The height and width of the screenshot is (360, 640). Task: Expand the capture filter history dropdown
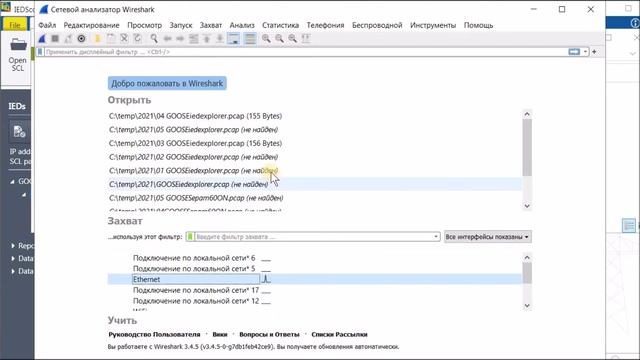(x=436, y=237)
